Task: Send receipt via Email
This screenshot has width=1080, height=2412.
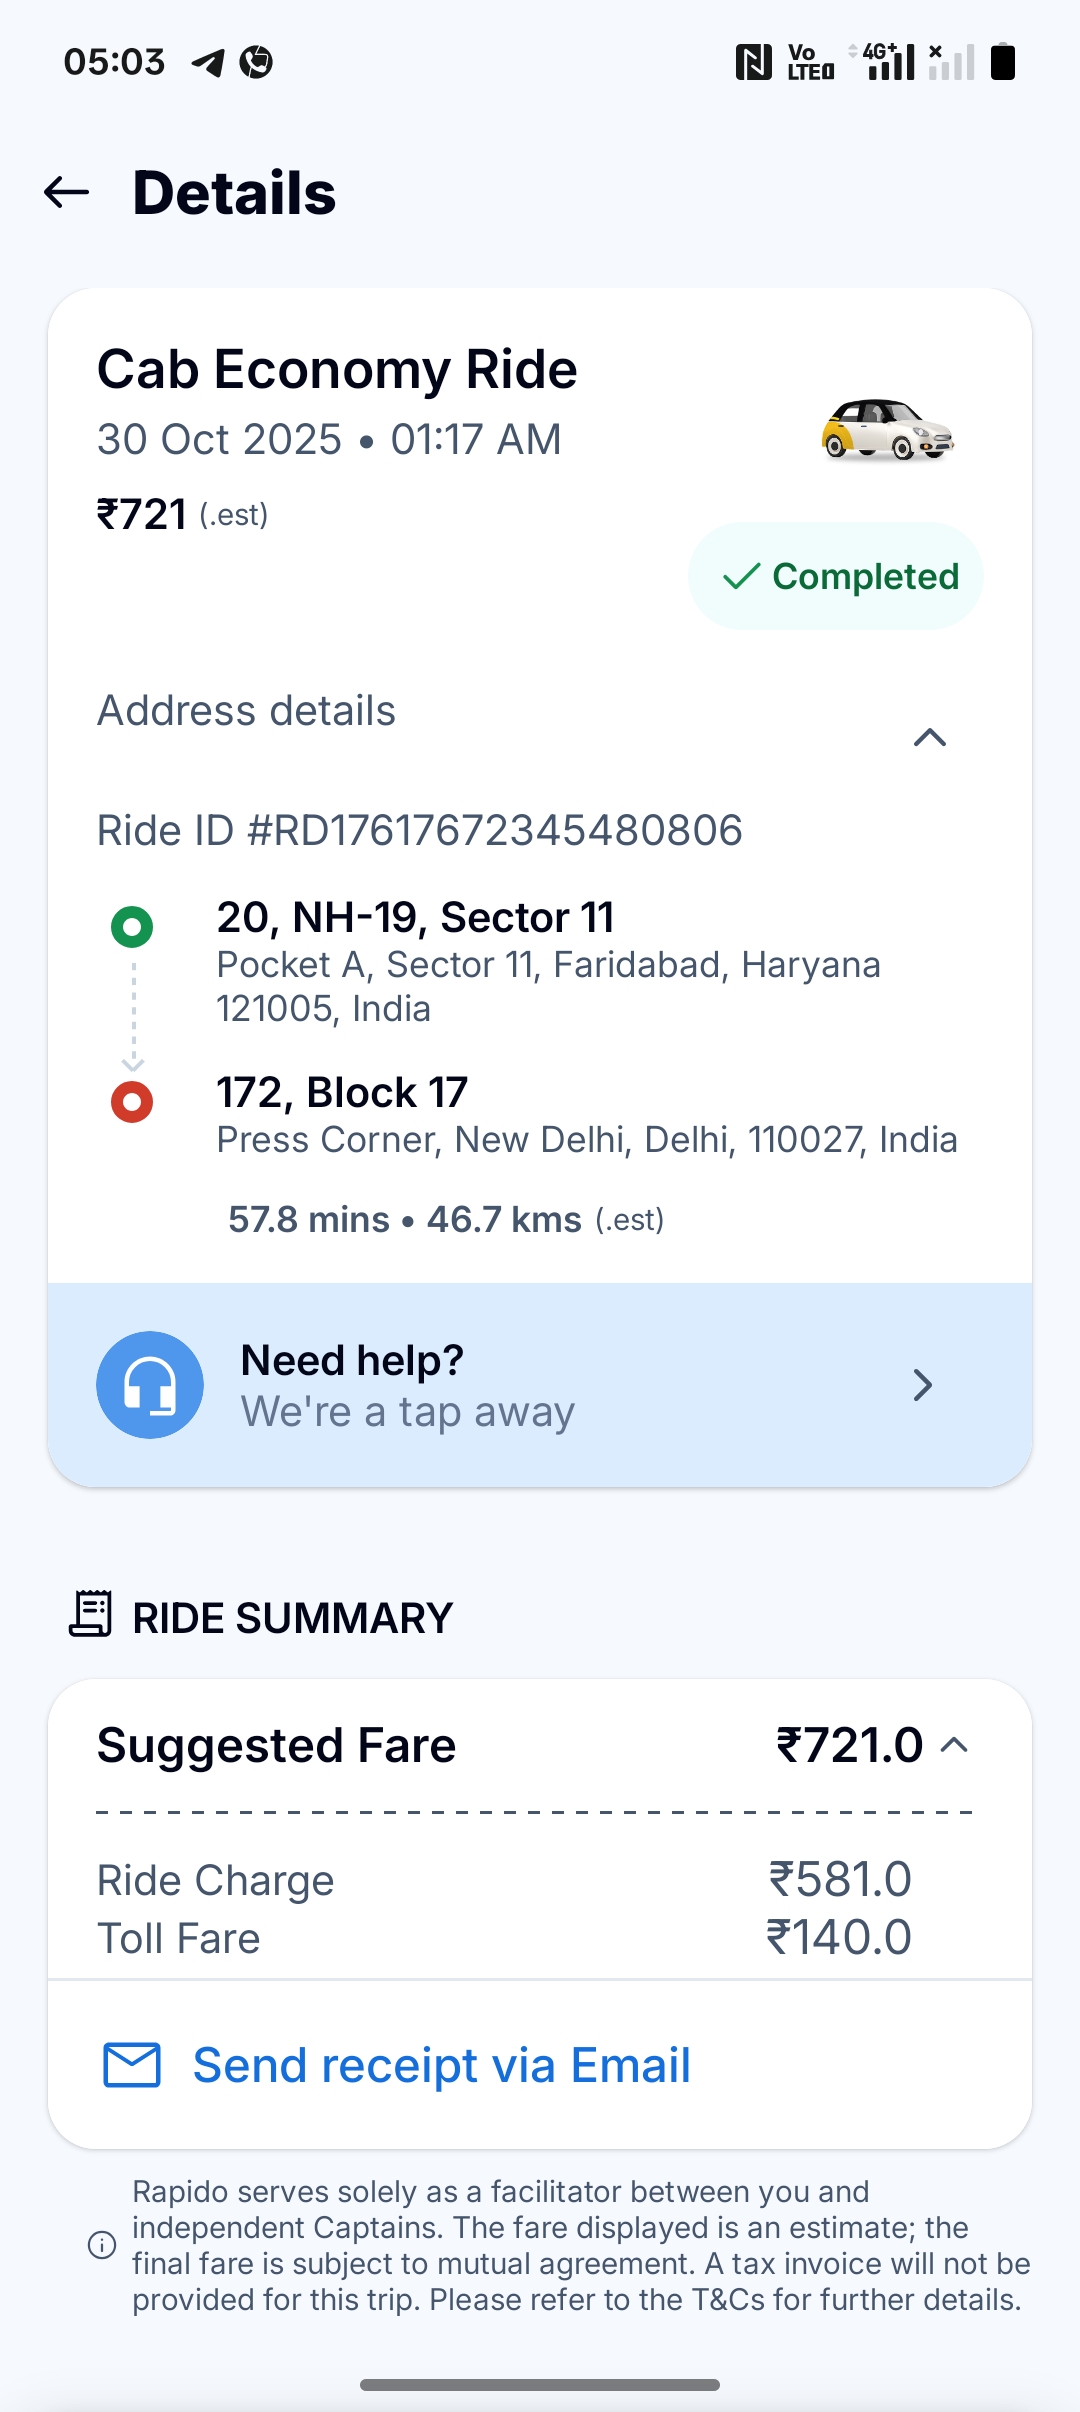Action: pyautogui.click(x=441, y=2065)
